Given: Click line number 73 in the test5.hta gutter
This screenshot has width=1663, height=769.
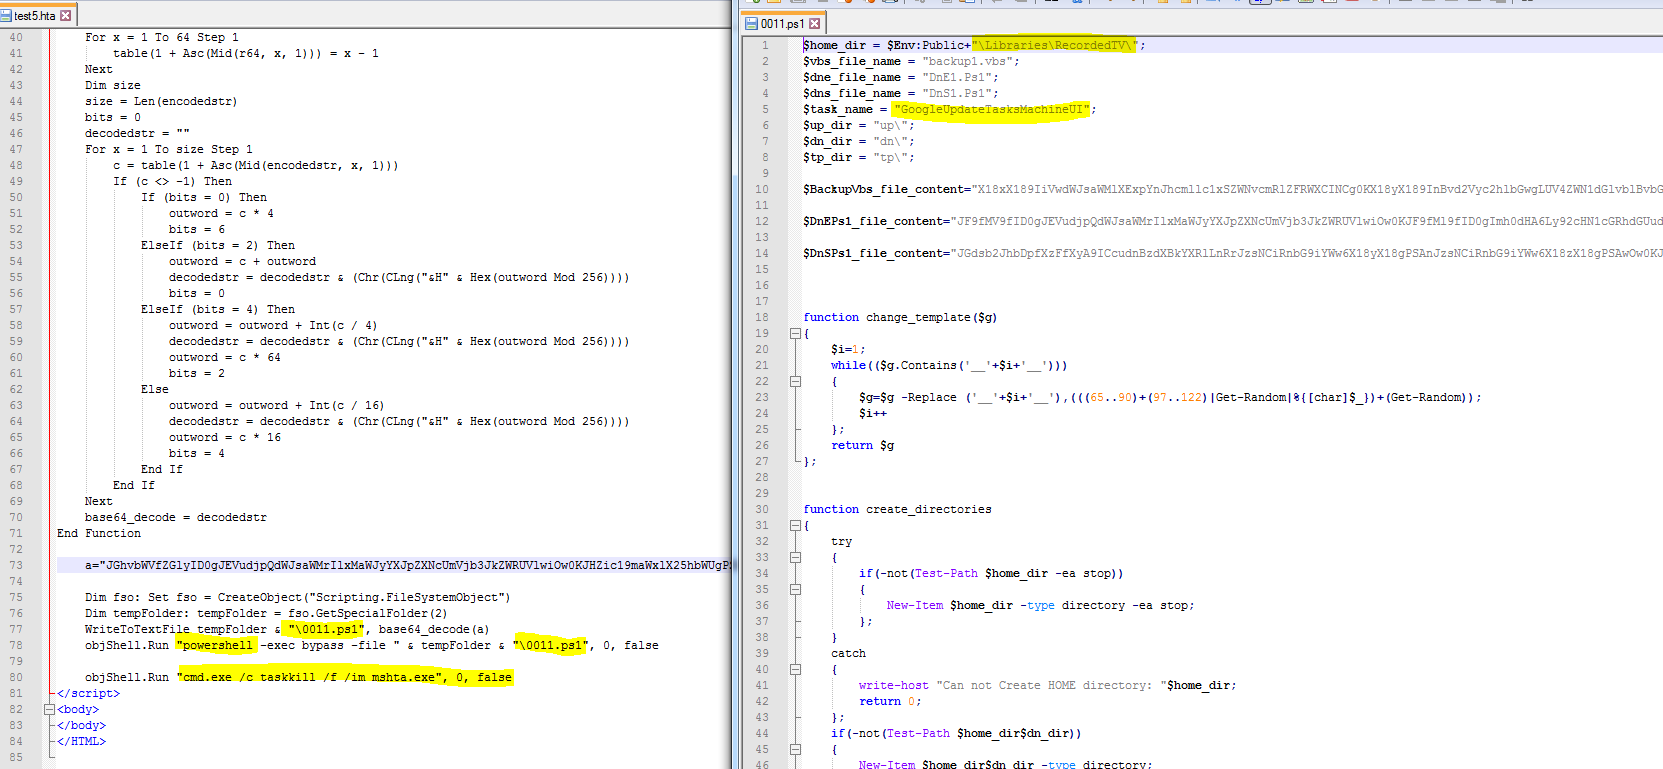Looking at the screenshot, I should tap(16, 565).
